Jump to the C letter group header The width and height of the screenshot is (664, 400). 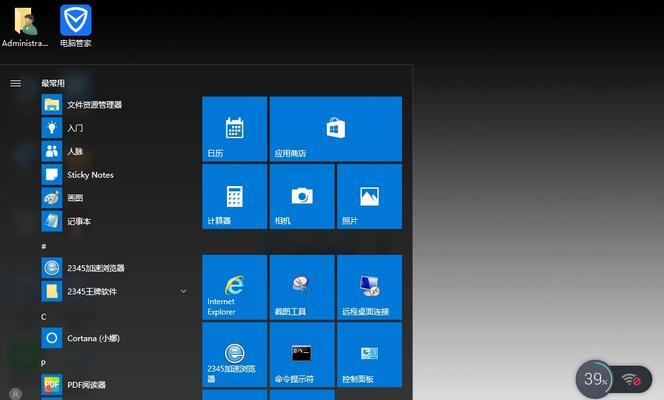tap(44, 317)
